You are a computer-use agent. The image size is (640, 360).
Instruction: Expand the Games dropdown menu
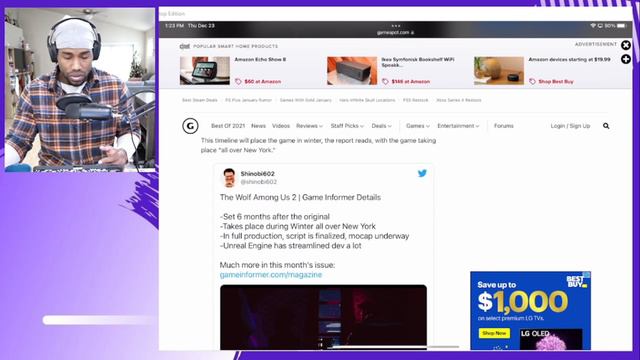tap(418, 126)
